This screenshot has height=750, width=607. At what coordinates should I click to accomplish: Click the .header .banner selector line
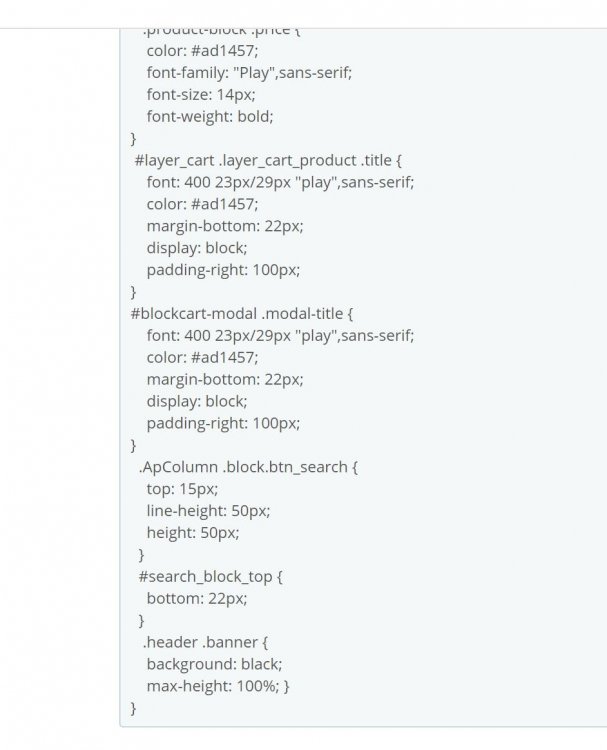(x=205, y=642)
